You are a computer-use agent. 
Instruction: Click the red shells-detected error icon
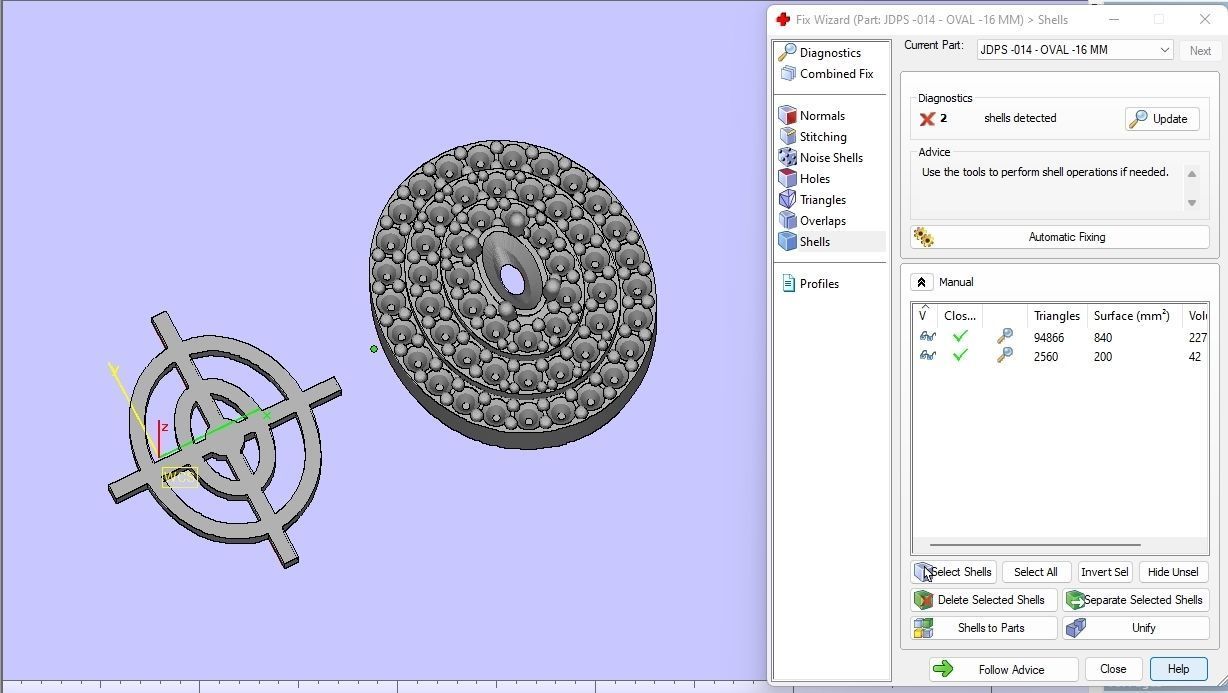927,118
